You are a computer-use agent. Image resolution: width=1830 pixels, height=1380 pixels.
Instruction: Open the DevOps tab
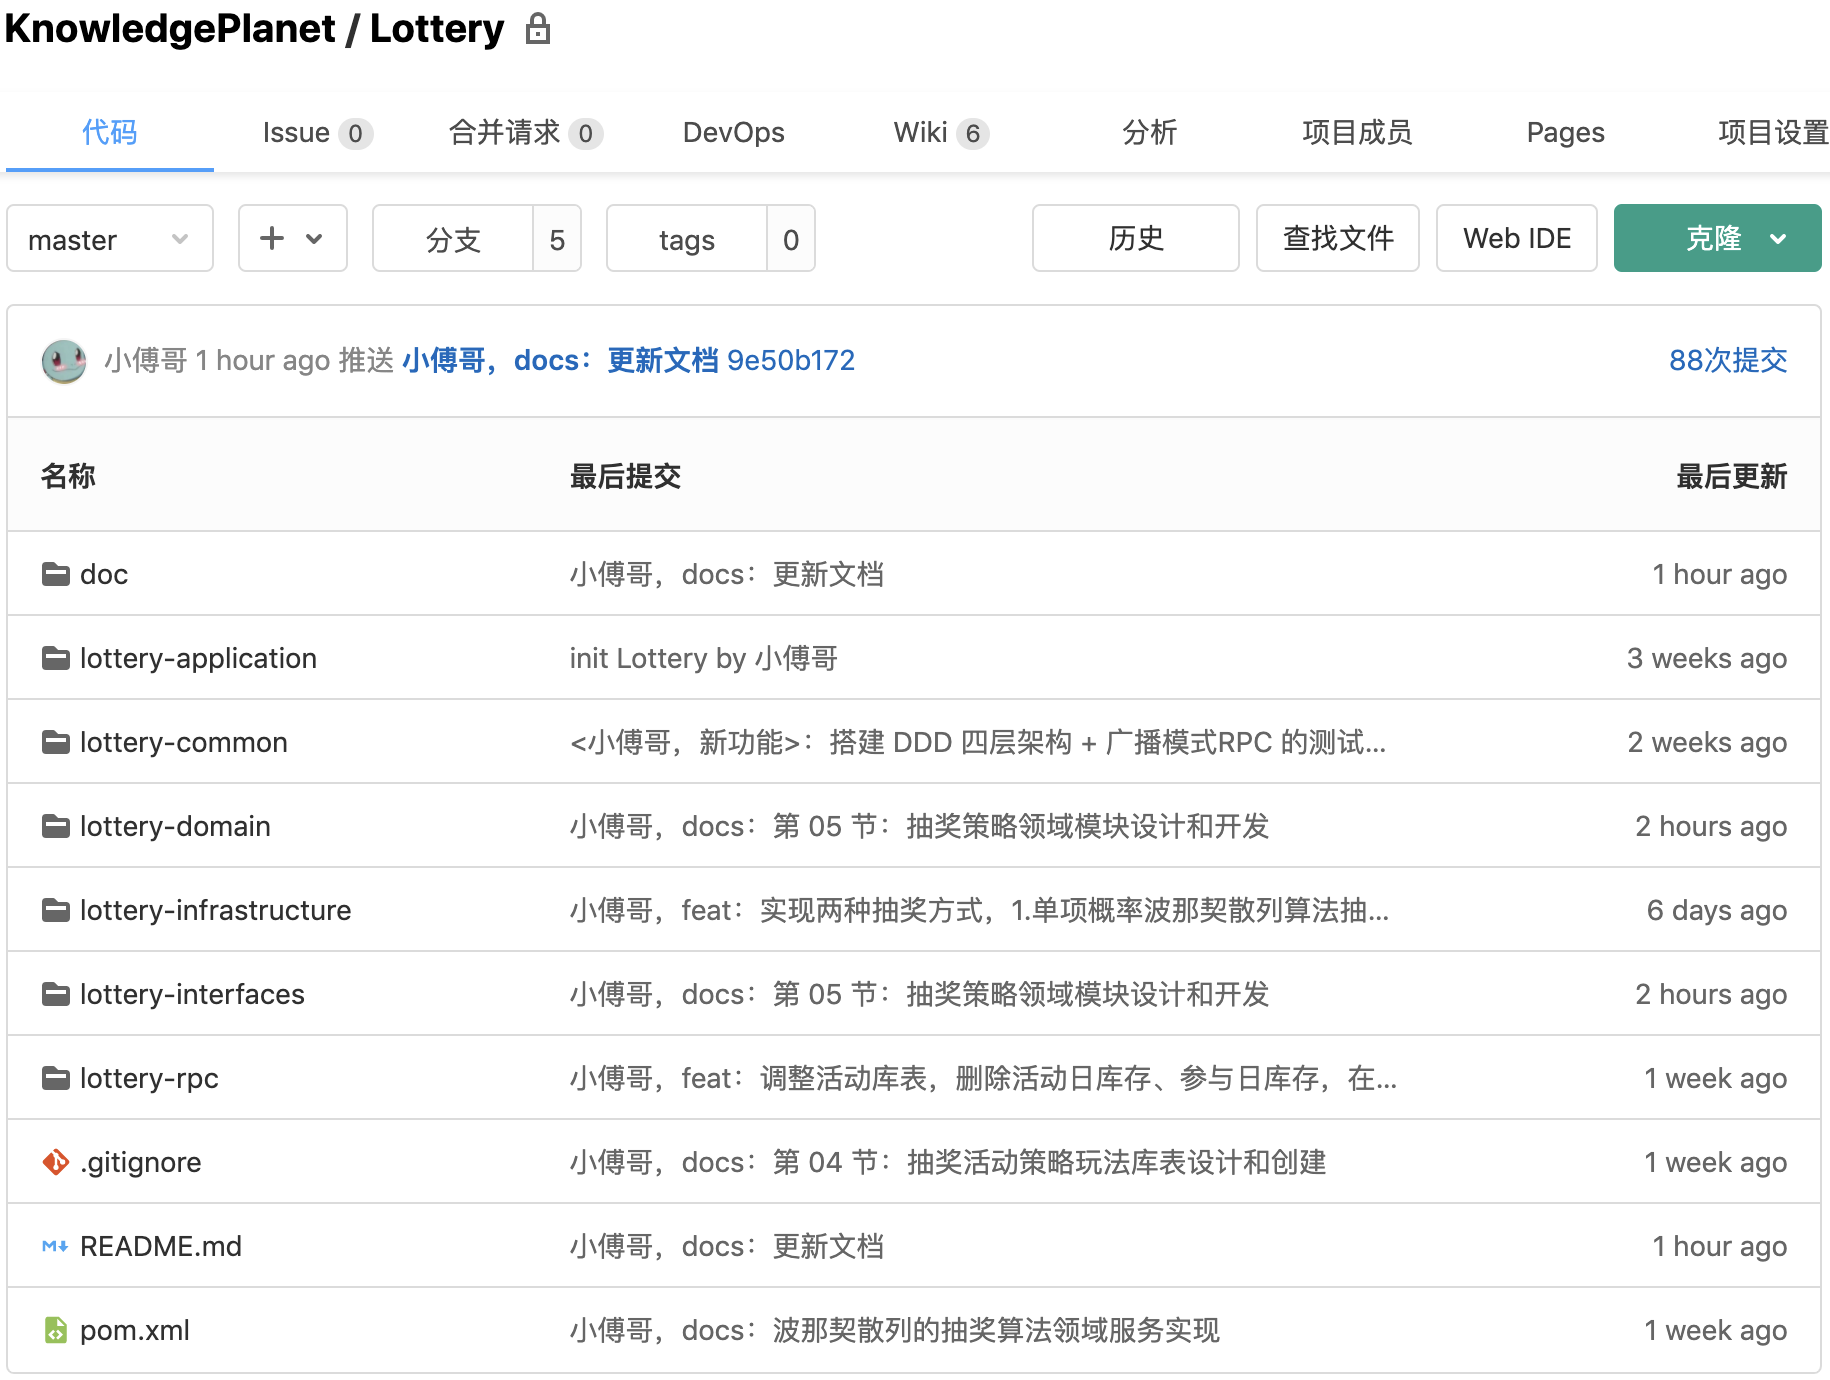733,132
